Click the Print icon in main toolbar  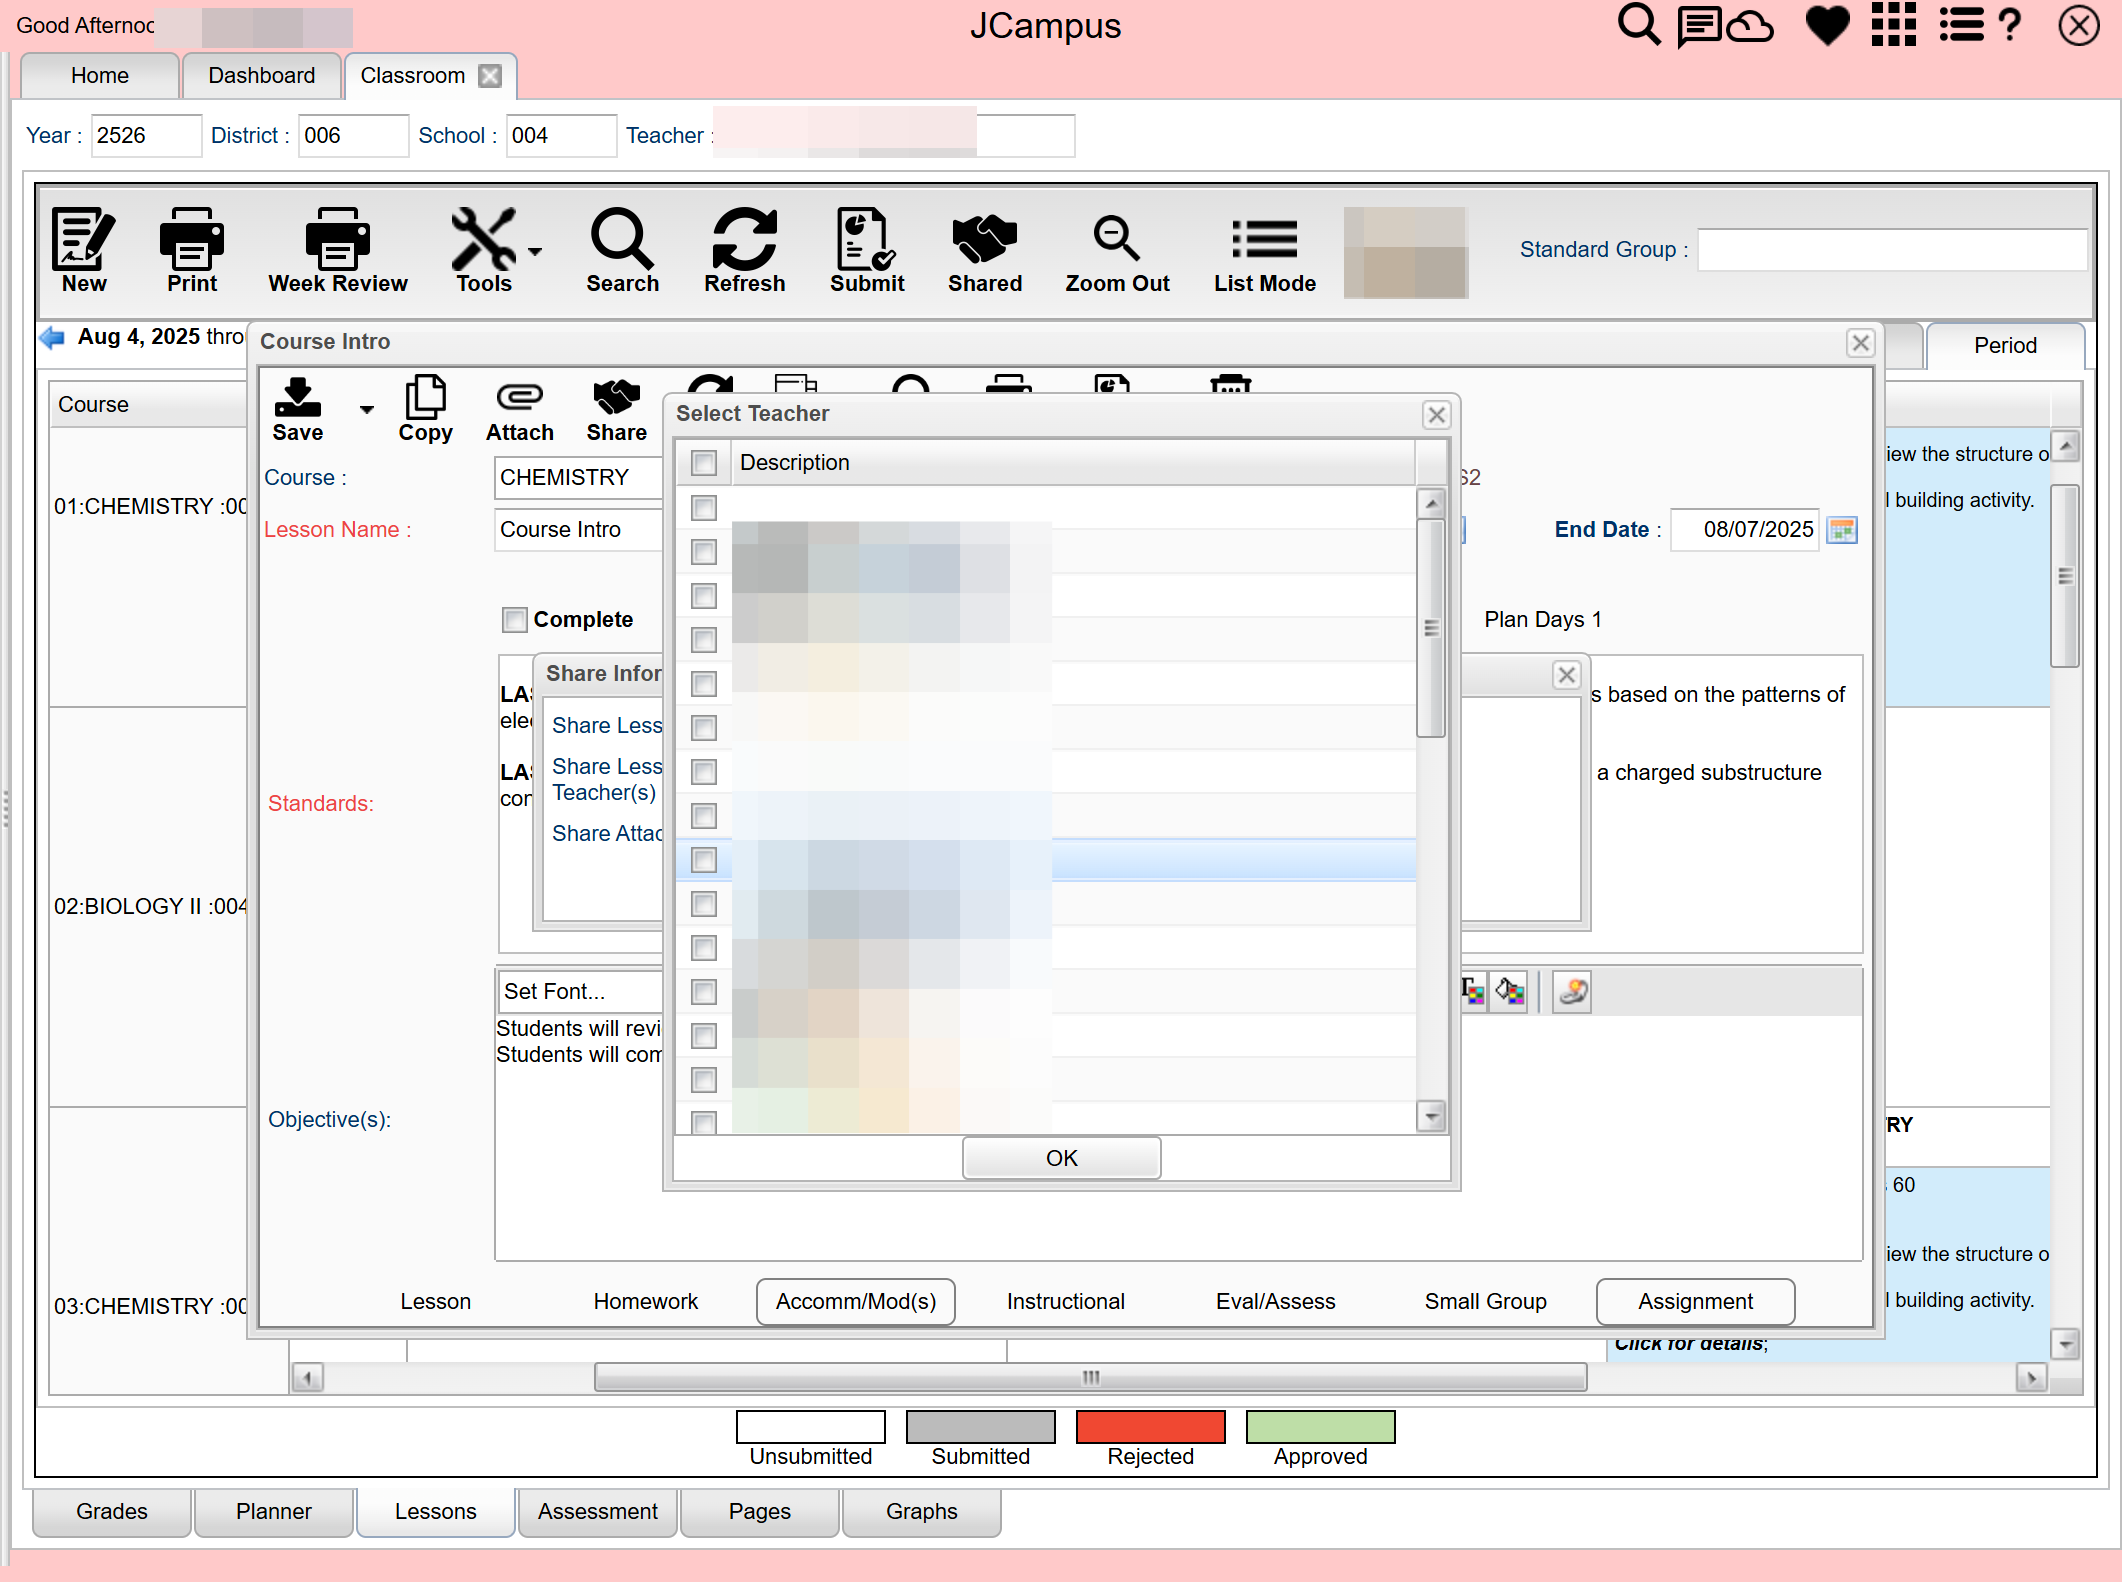click(192, 250)
